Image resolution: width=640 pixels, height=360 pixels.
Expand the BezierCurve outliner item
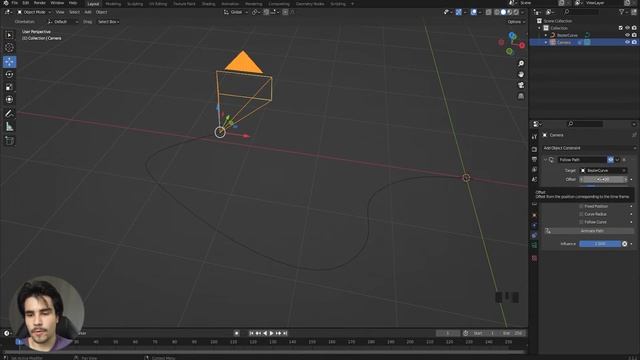click(546, 35)
